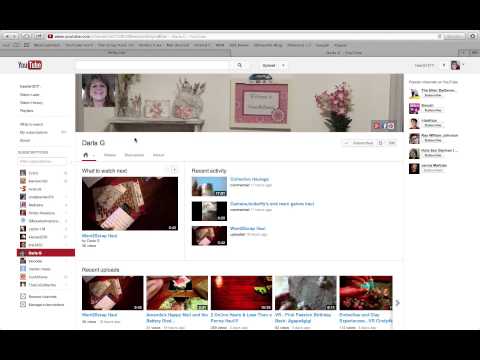Viewport: 480px width, 360px height.
Task: Open the second Recent activity thumbnail
Action: pos(209,211)
